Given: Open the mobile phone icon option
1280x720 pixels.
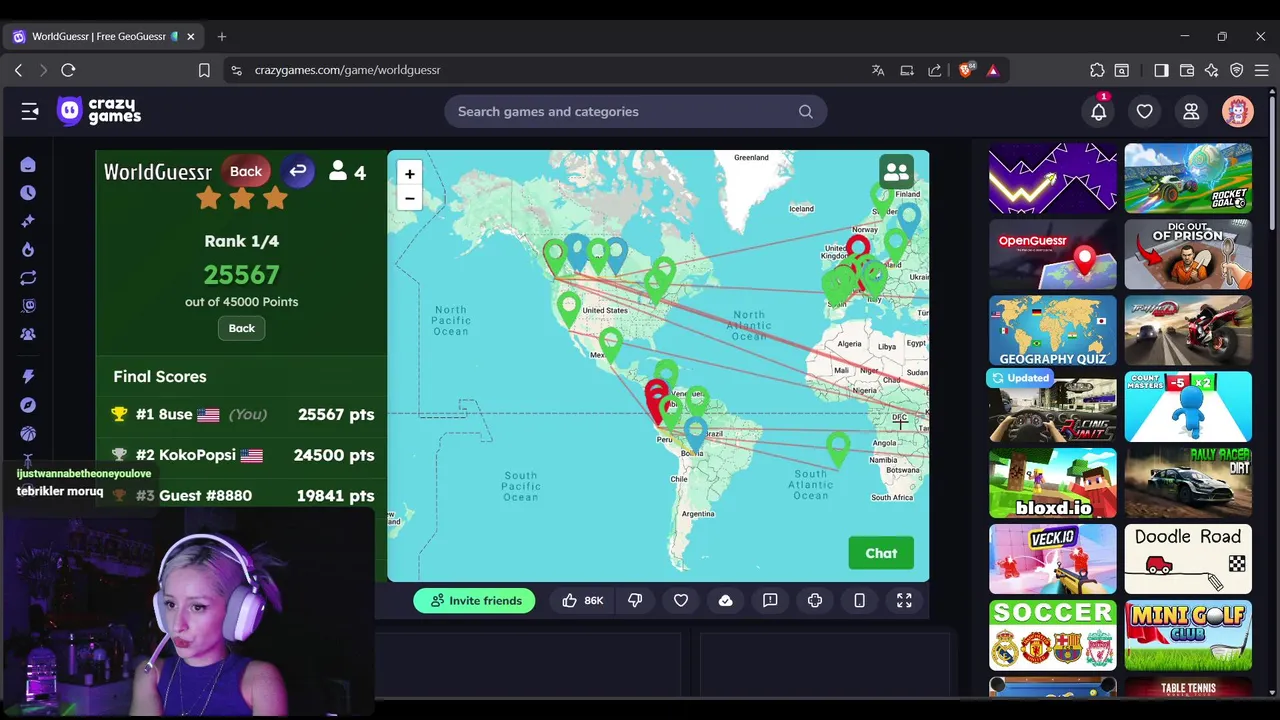Looking at the screenshot, I should point(859,600).
